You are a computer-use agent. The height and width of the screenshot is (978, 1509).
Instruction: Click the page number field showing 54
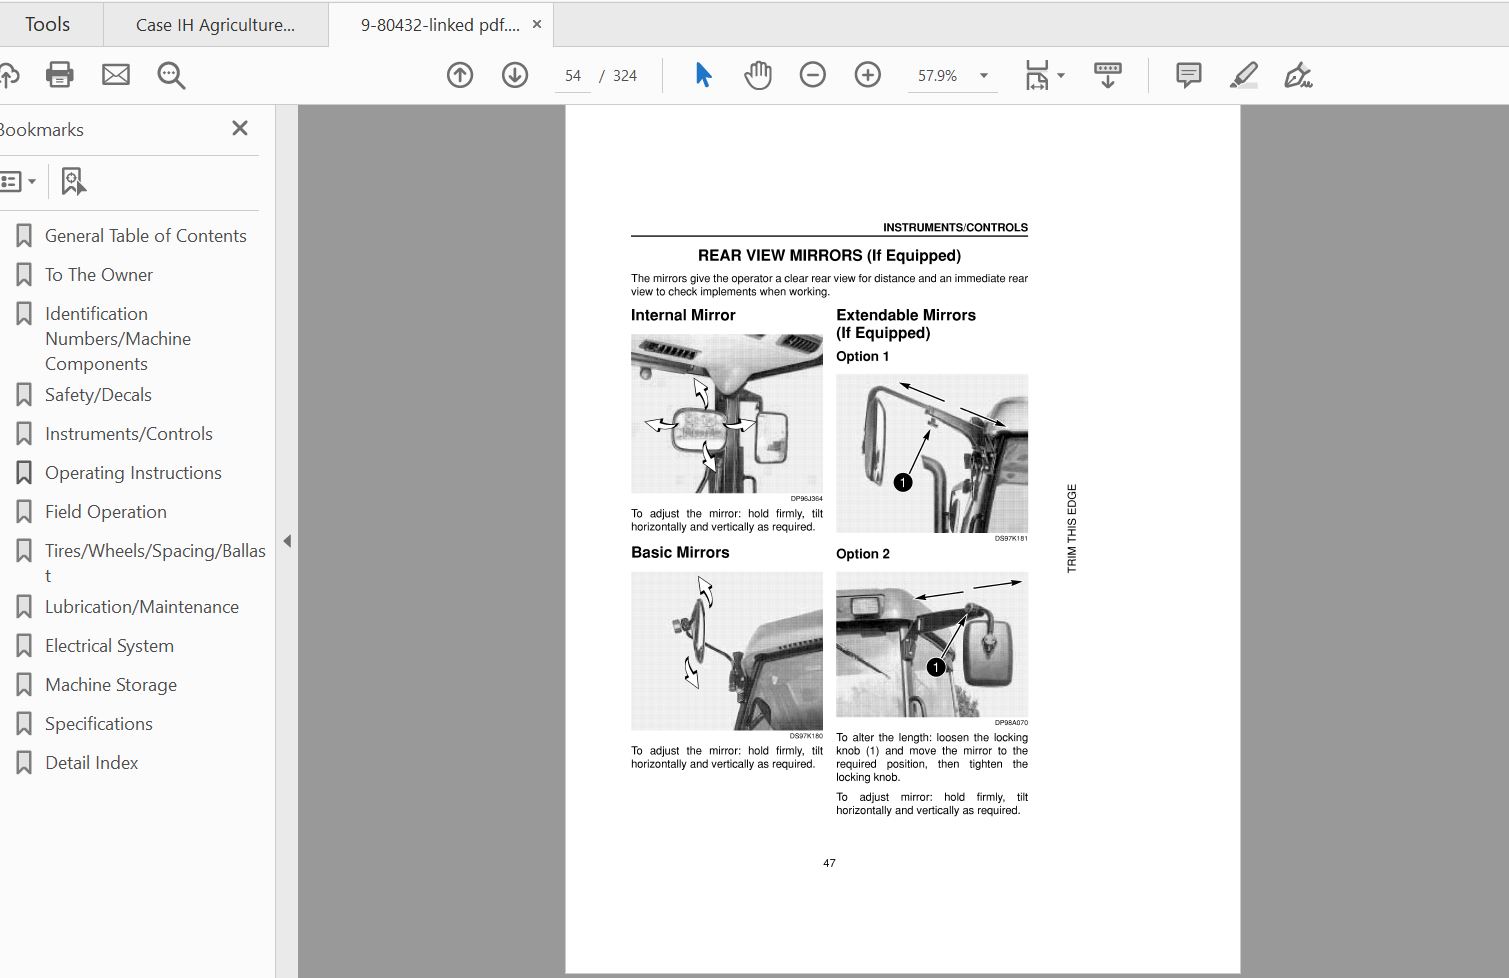tap(573, 76)
